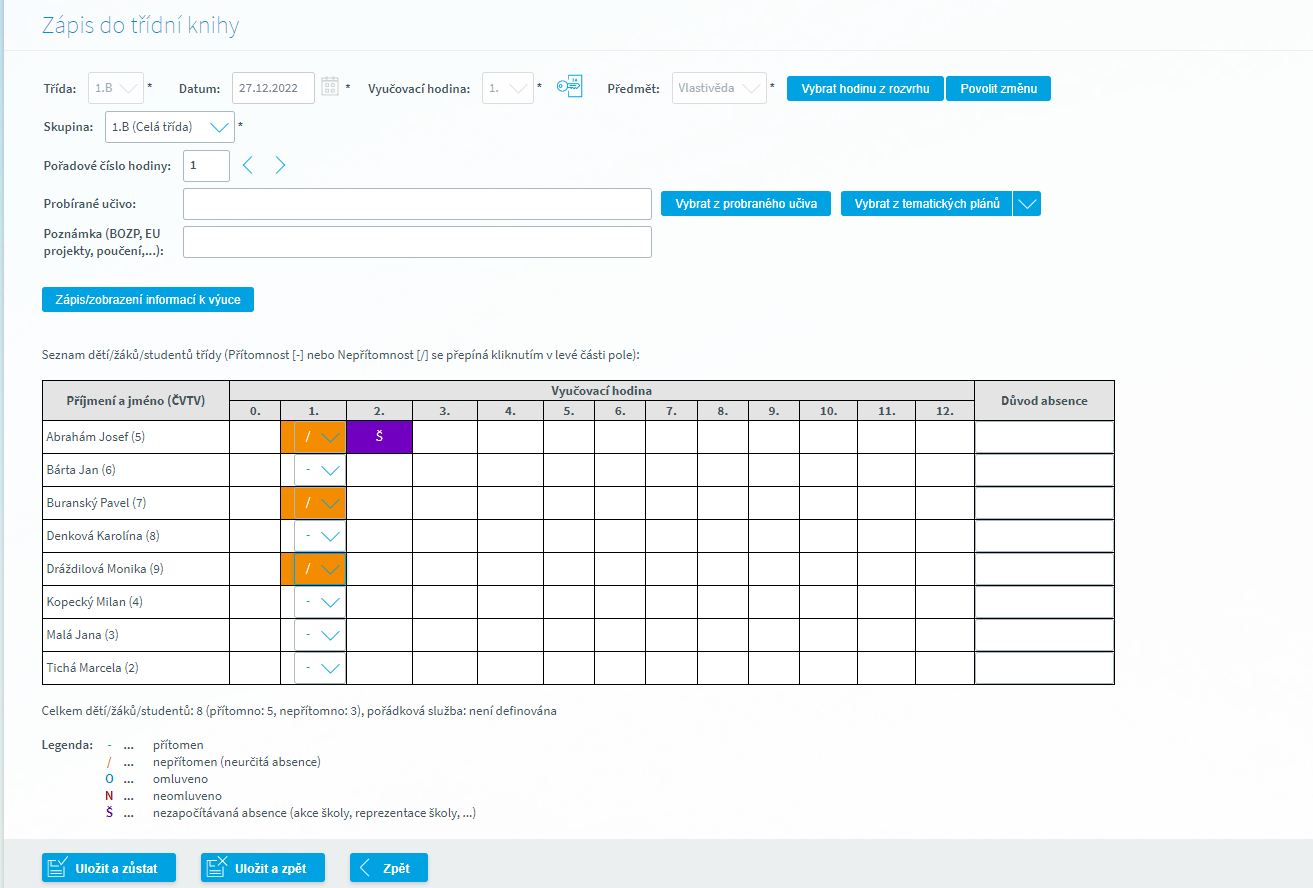Click the student name Kopecký Milan (4)
The height and width of the screenshot is (888, 1313).
pos(95,602)
